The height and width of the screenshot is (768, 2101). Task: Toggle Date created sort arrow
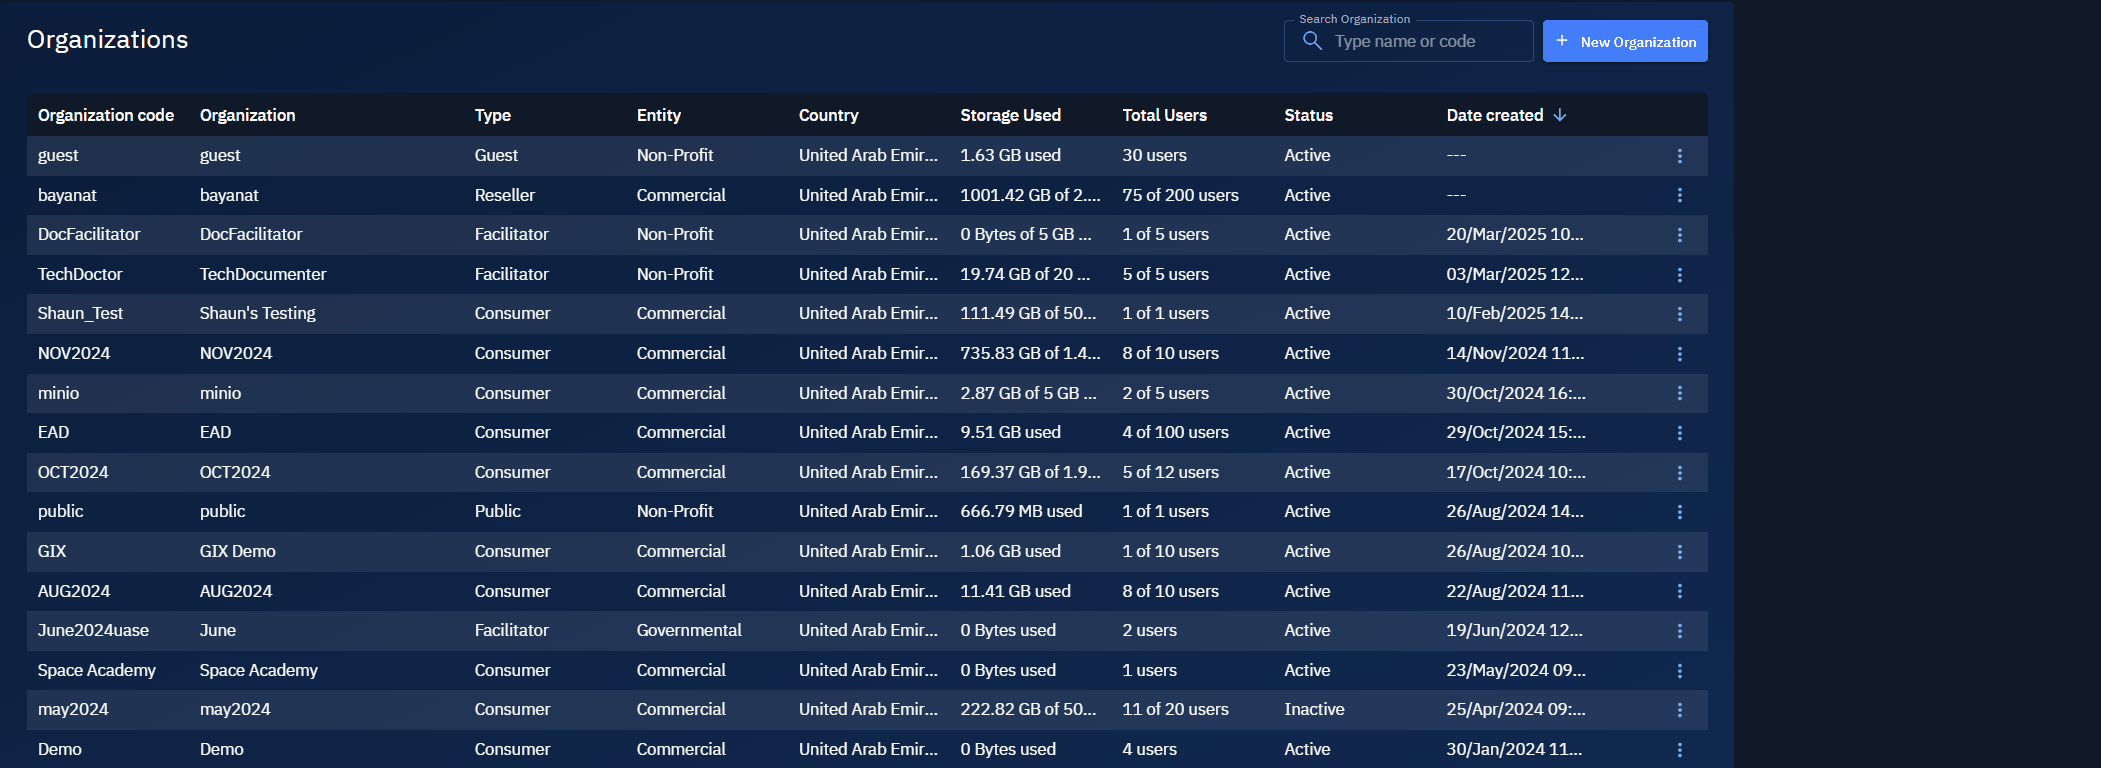pos(1559,115)
